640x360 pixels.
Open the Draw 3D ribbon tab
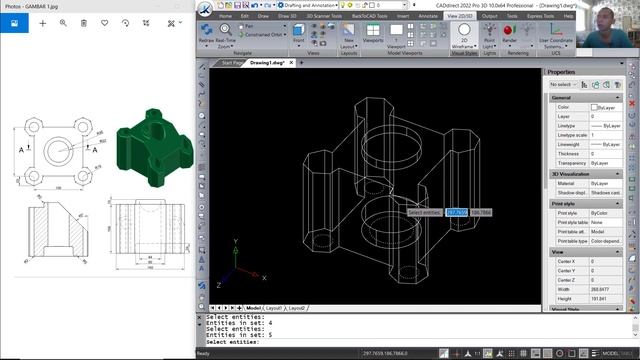click(x=287, y=16)
